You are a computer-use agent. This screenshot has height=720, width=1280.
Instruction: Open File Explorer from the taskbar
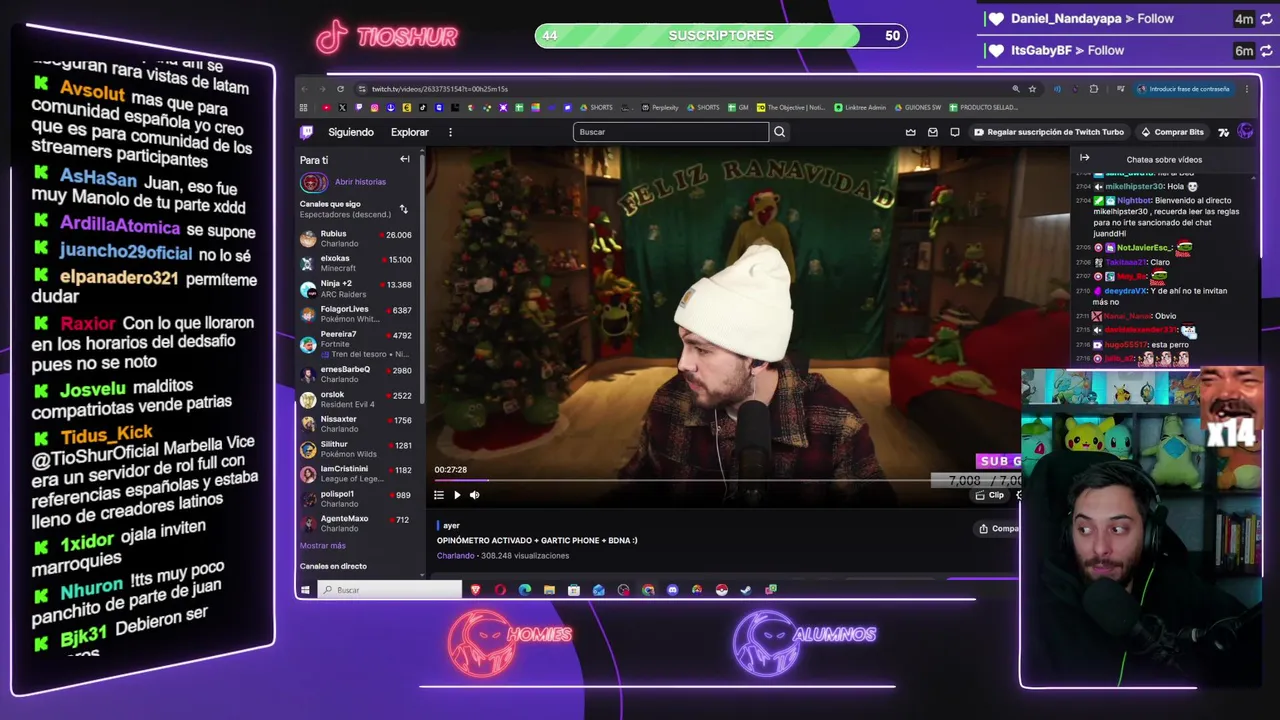point(549,590)
